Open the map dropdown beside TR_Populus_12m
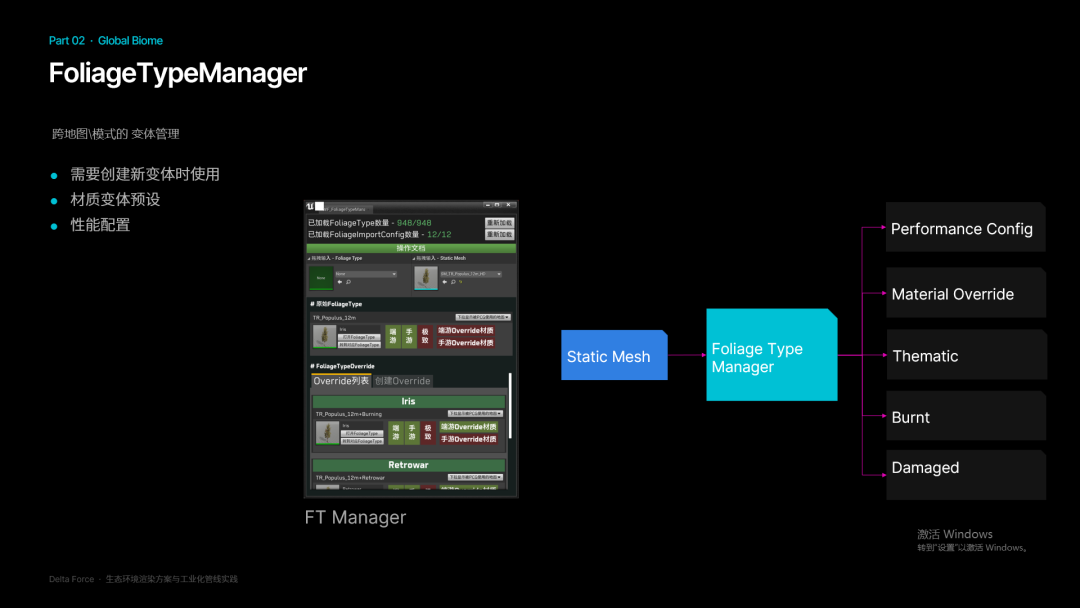The width and height of the screenshot is (1080, 608). (483, 317)
